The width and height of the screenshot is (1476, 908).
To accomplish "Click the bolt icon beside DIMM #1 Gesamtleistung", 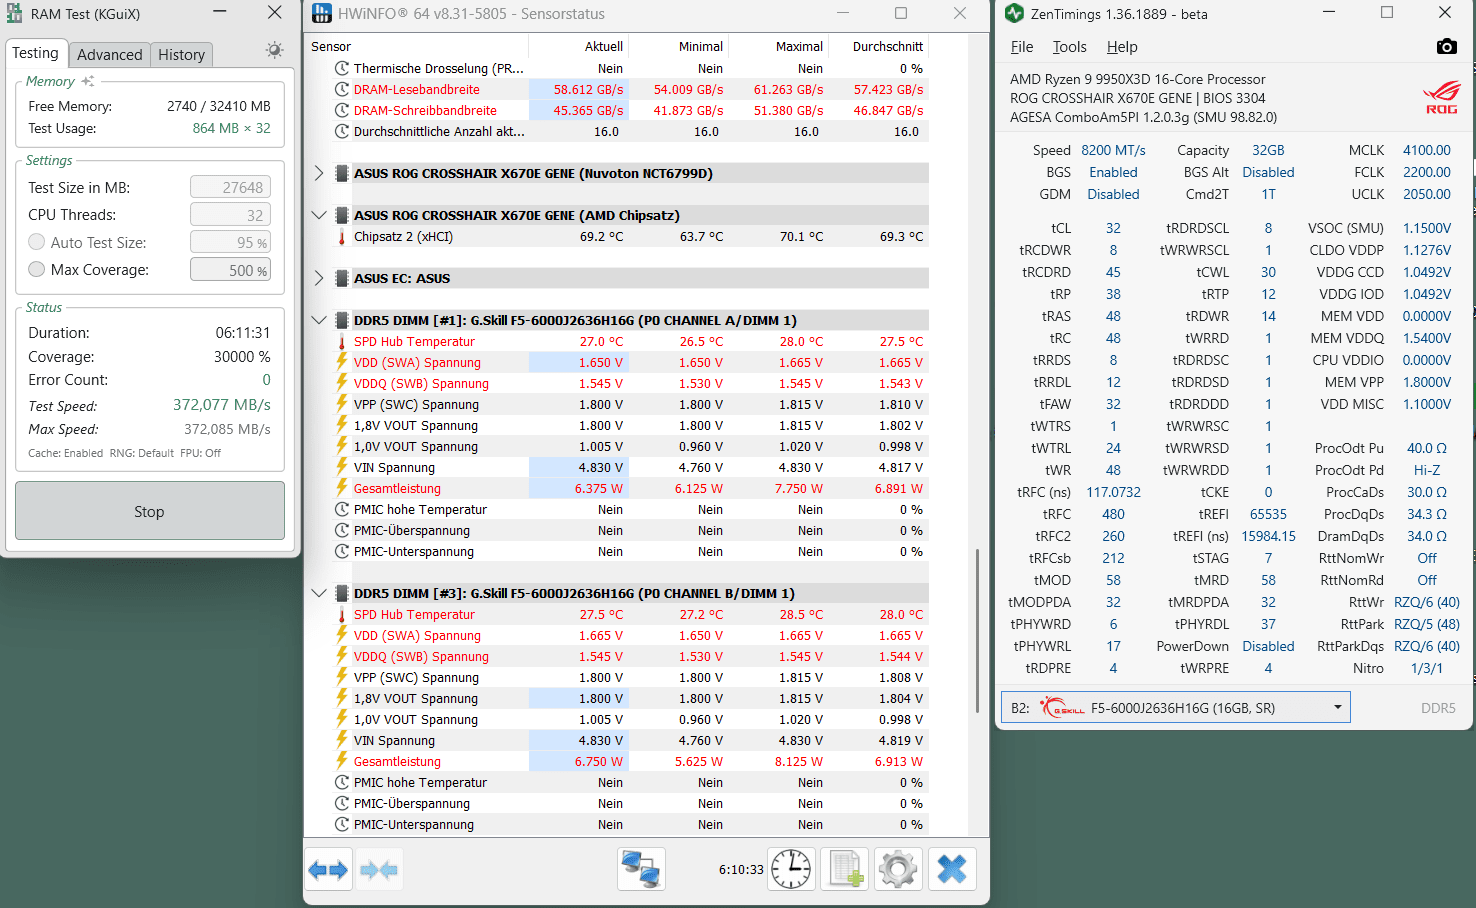I will click(x=342, y=488).
